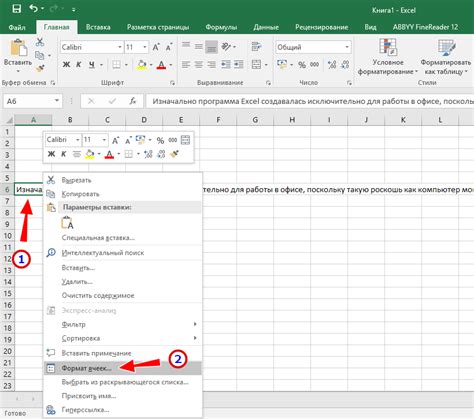This screenshot has width=474, height=419.
Task: Open the Формулы ribbon tab
Action: tap(221, 27)
